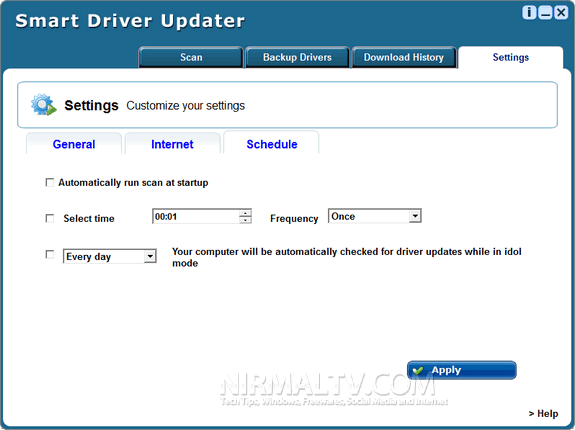Increase the time with spinner up arrow
This screenshot has height=430, width=575.
point(245,213)
